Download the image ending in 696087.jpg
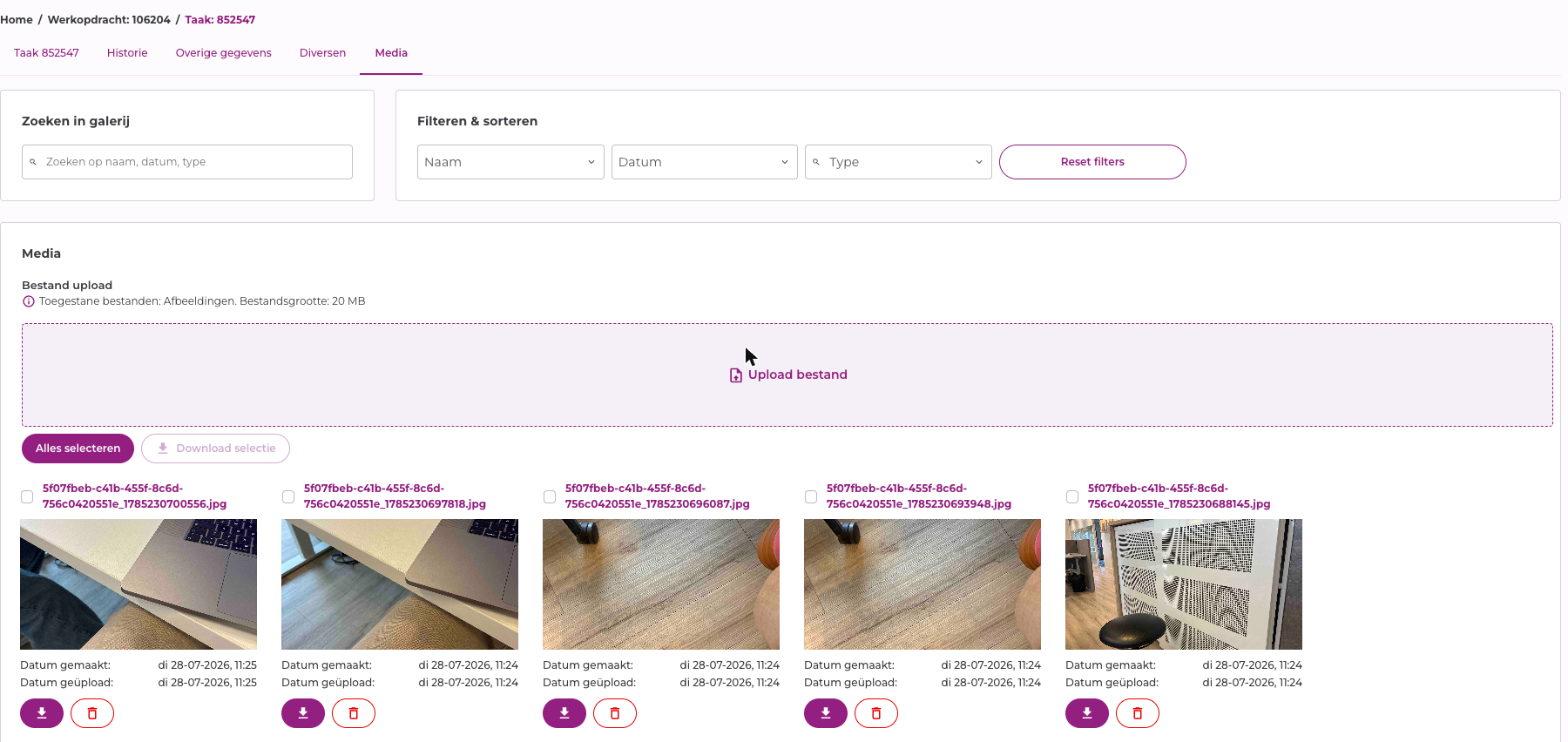 pyautogui.click(x=565, y=713)
